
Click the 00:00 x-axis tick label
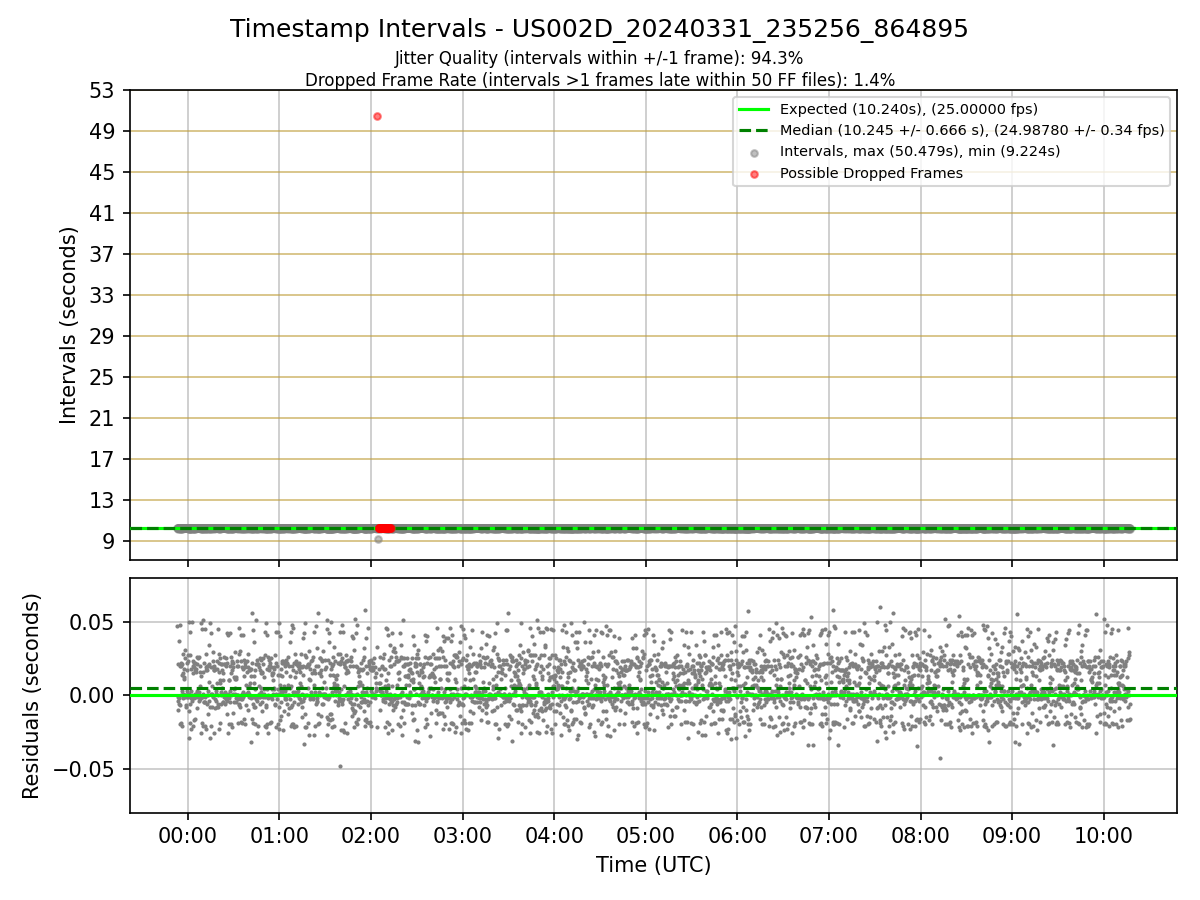[x=187, y=836]
